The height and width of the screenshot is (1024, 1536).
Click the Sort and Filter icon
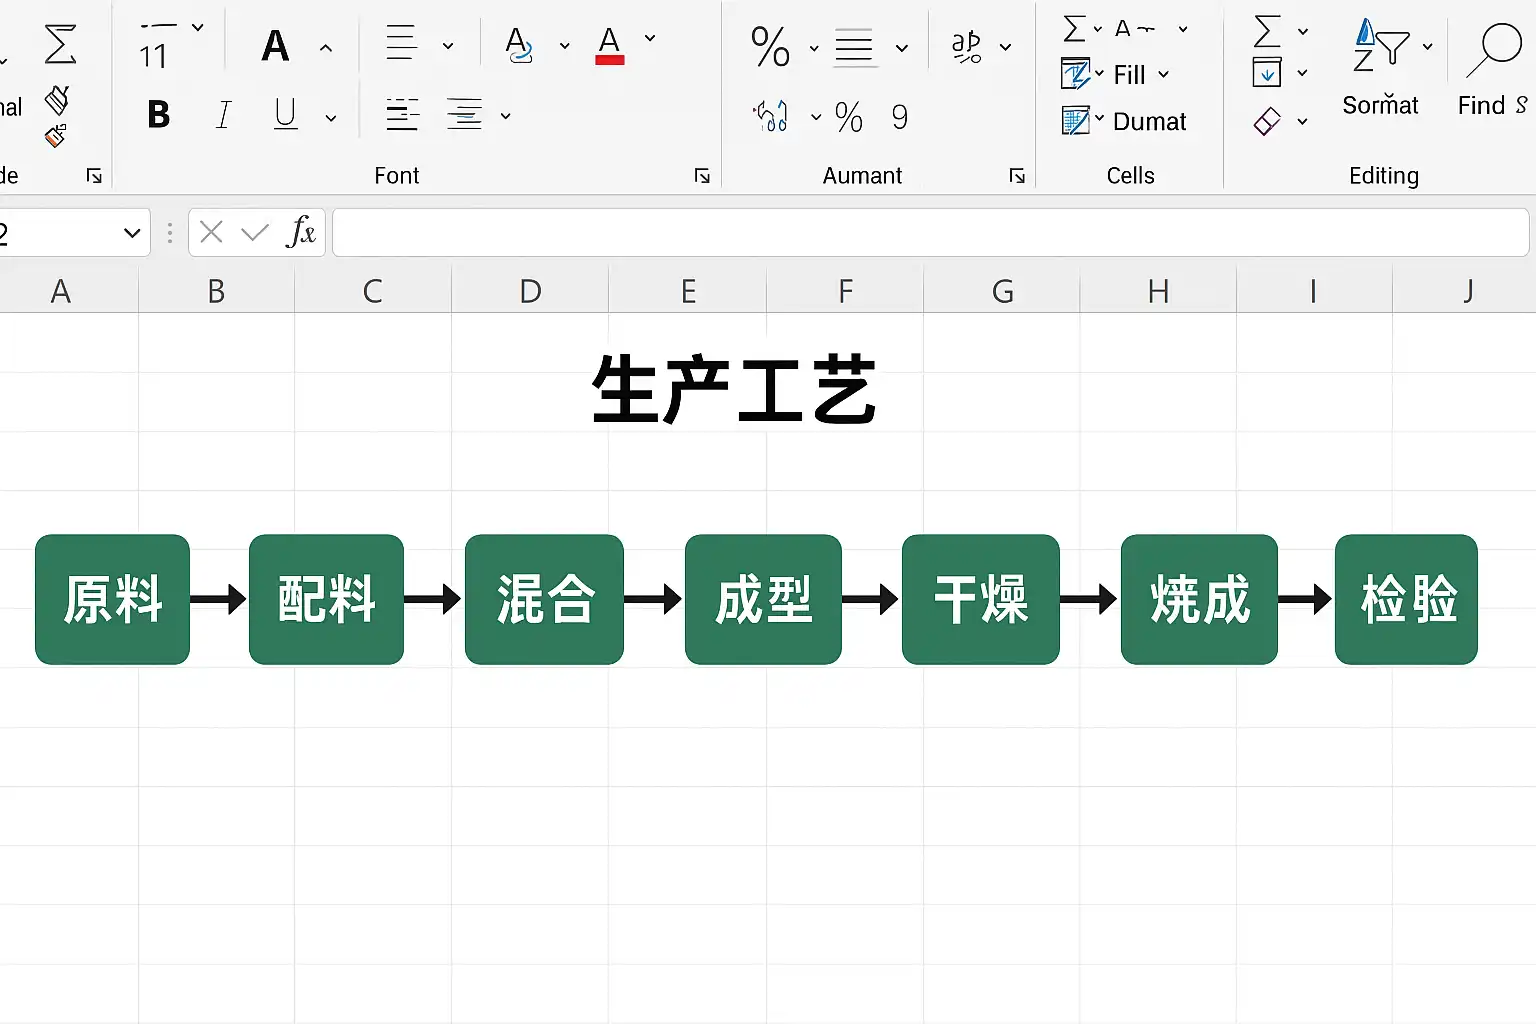tap(1380, 46)
